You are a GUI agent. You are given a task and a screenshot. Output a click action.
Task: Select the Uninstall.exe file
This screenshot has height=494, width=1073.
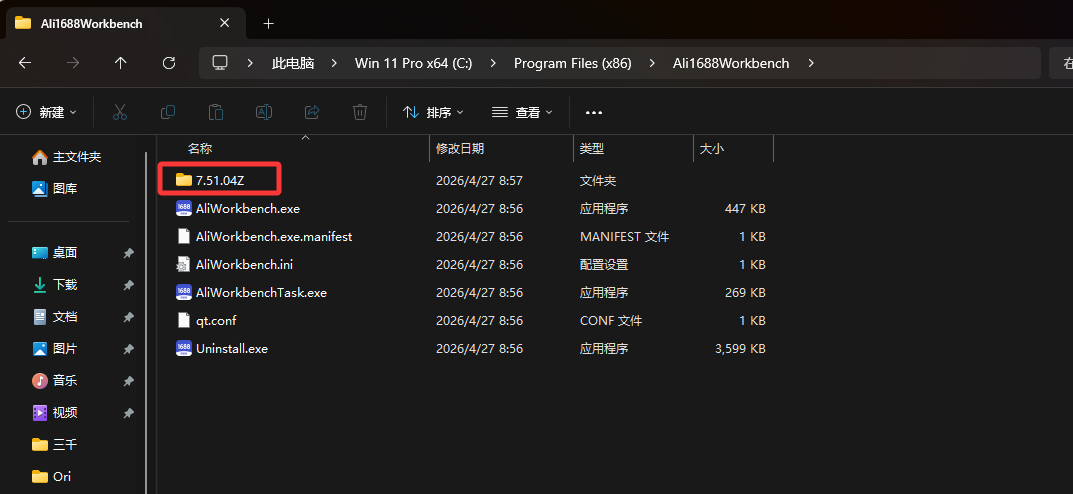[231, 349]
